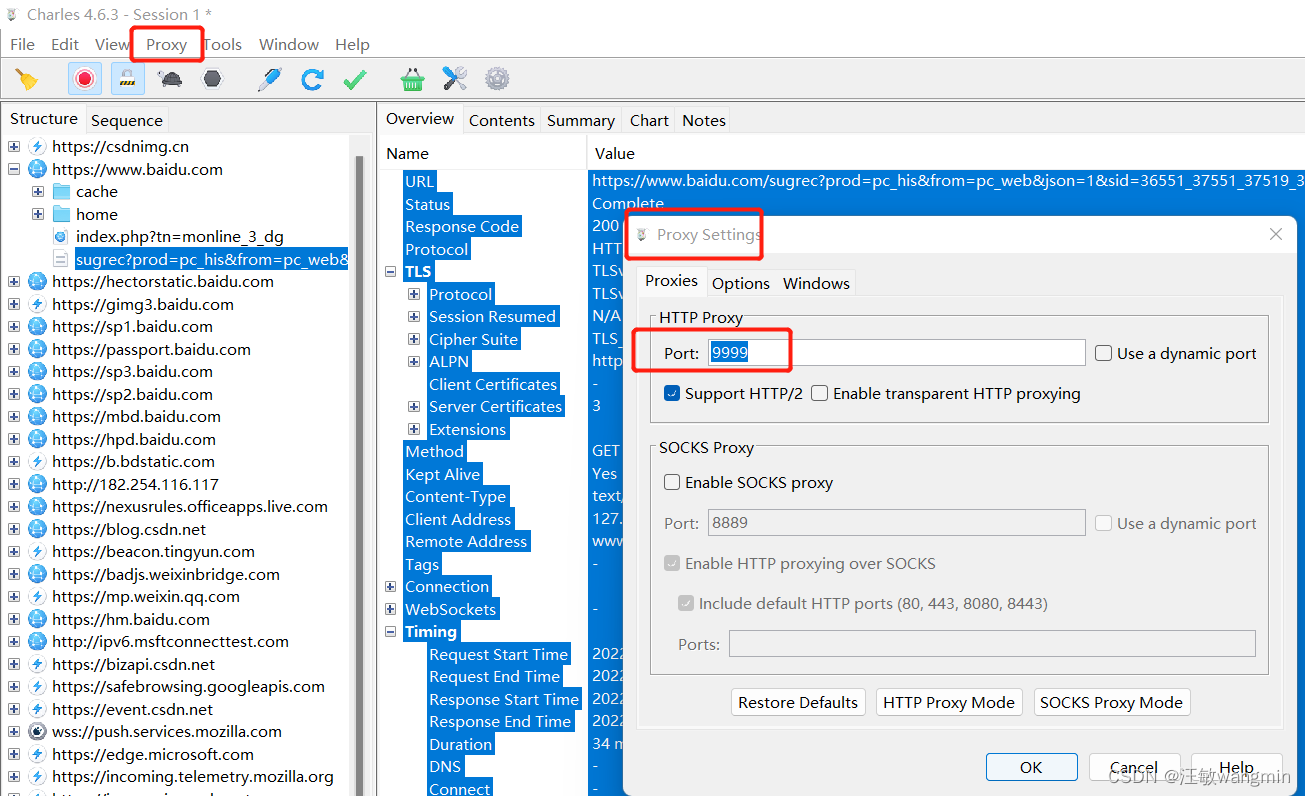This screenshot has width=1305, height=796.
Task: Expand the https://csdnimg.cn node
Action: 14,146
